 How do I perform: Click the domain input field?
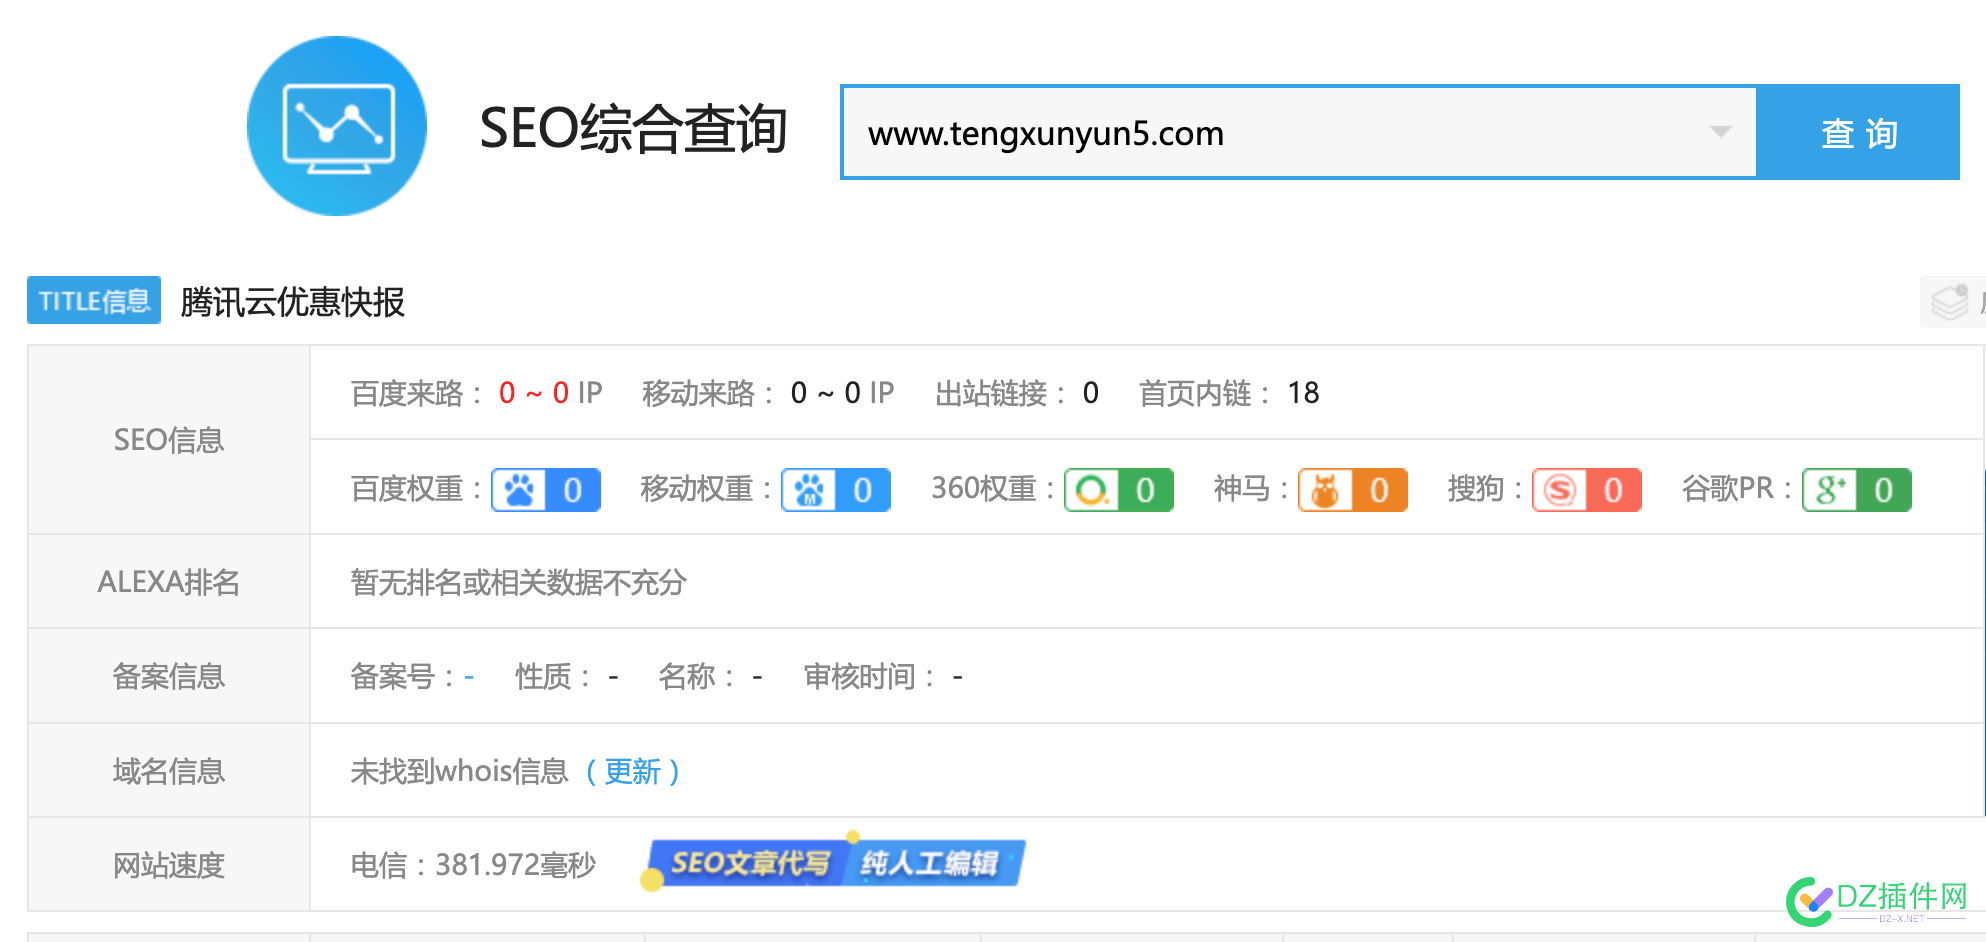tap(1298, 132)
